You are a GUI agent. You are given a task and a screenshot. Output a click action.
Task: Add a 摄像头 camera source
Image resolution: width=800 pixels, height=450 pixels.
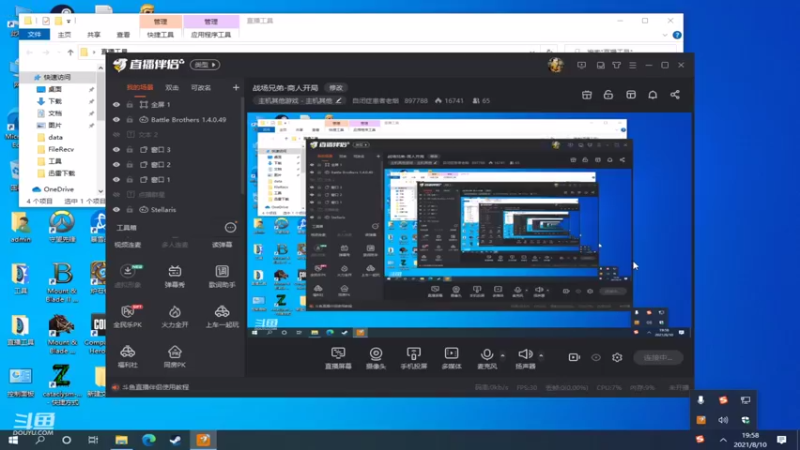376,358
